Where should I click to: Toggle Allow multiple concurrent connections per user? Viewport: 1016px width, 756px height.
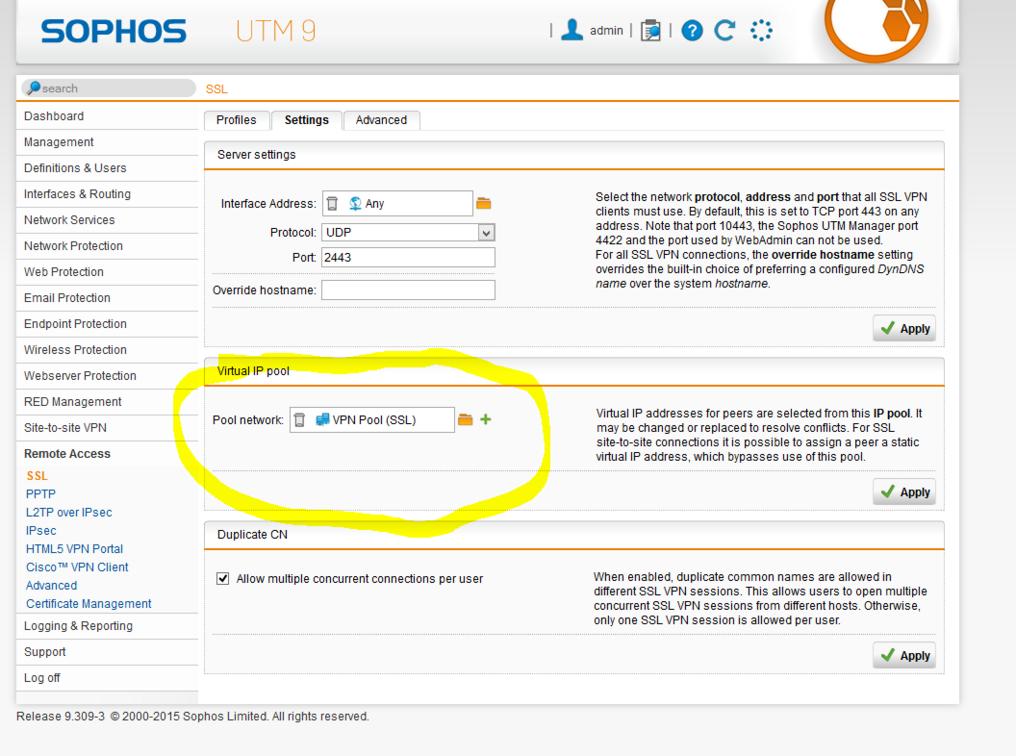pos(223,578)
